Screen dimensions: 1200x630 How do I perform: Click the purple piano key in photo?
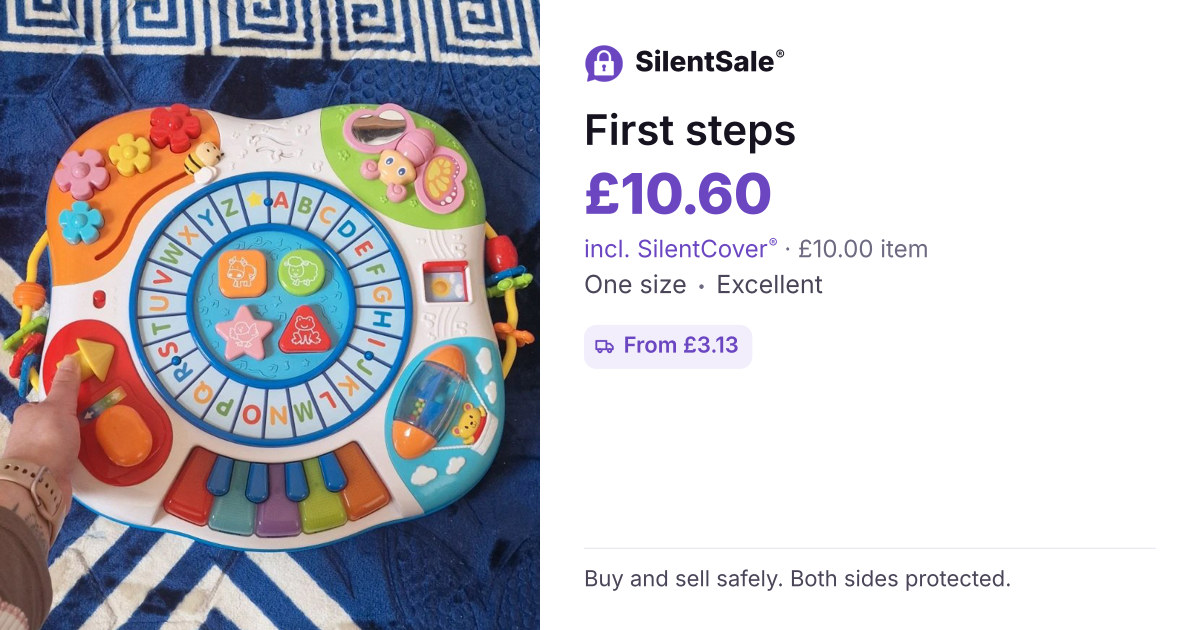(275, 512)
